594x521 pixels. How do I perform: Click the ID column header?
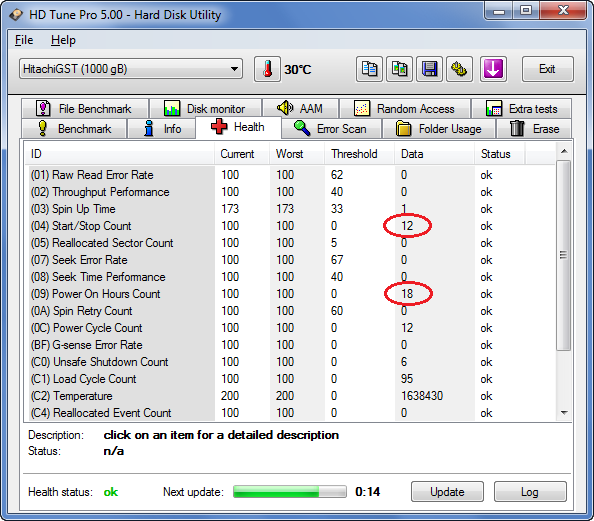(x=120, y=154)
